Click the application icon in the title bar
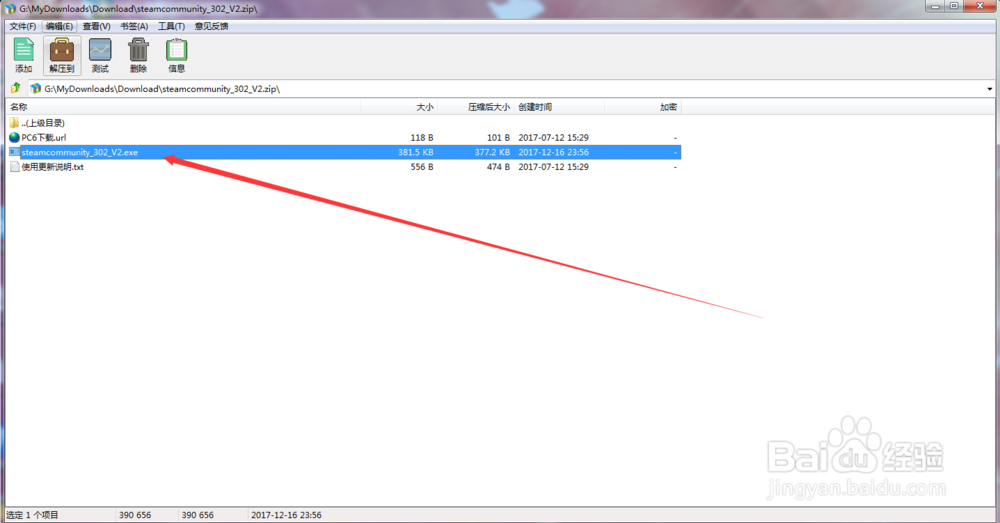 [10, 8]
